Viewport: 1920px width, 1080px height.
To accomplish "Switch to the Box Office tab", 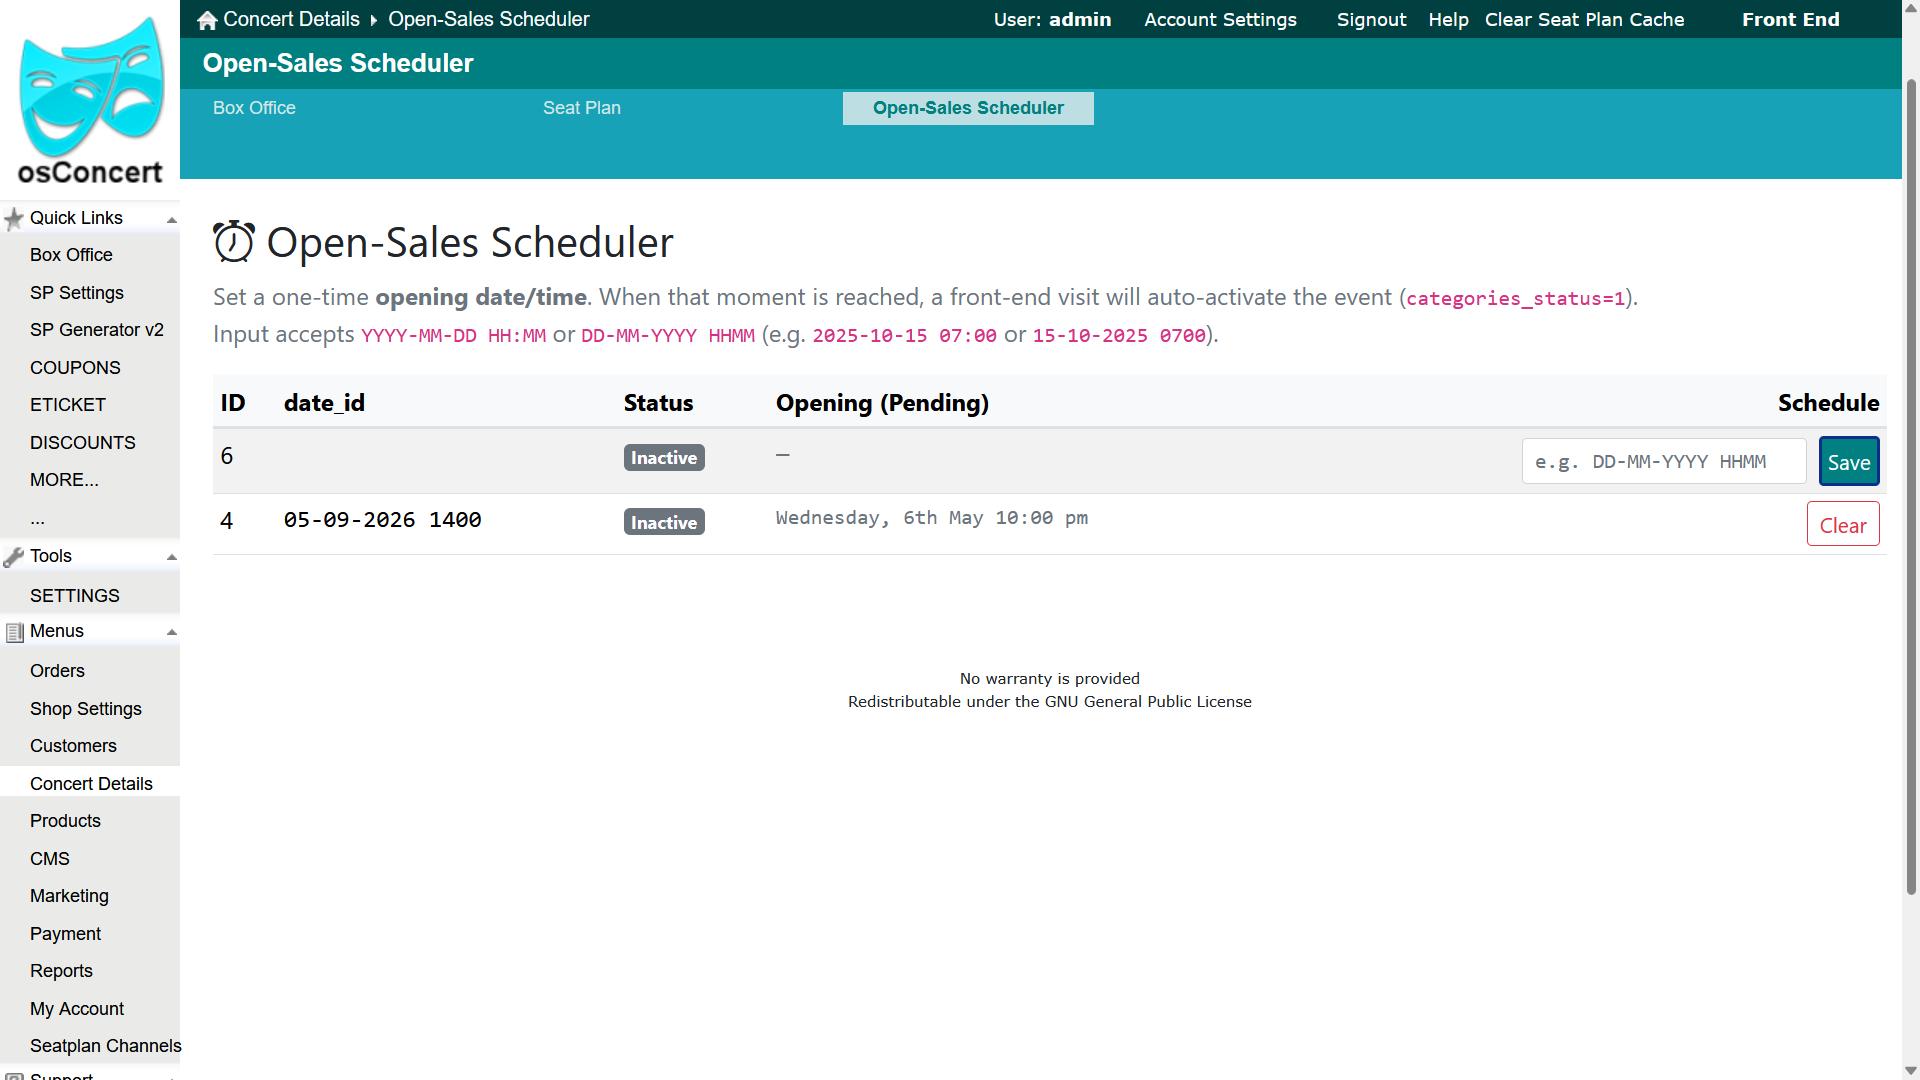I will coord(254,108).
